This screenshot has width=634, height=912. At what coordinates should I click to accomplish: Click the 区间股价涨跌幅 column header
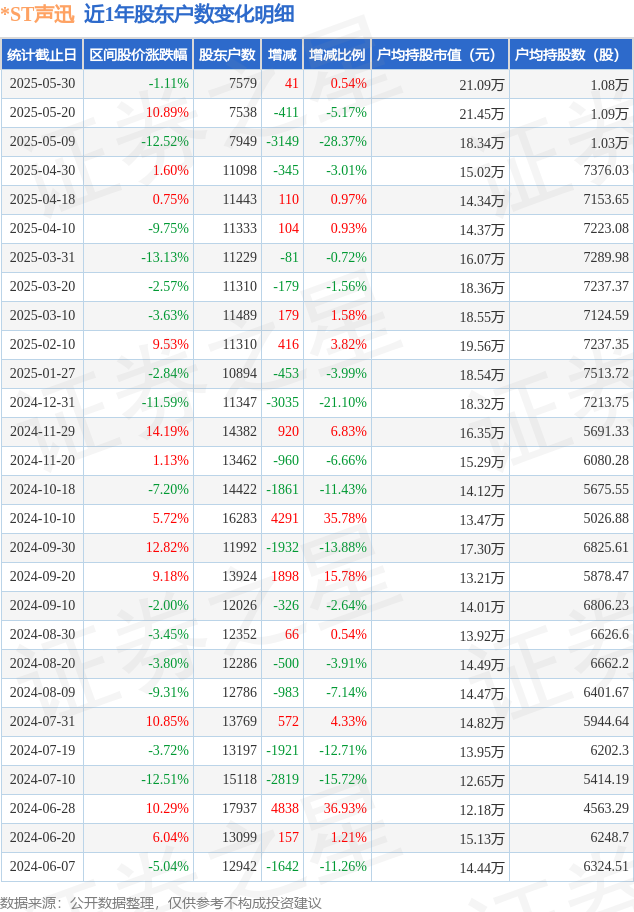point(138,55)
